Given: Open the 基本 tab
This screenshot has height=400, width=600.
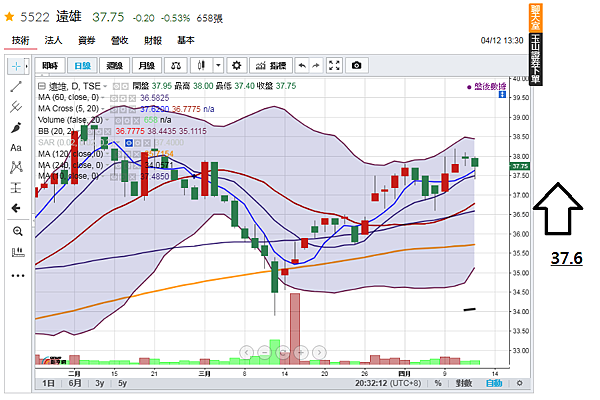Looking at the screenshot, I should click(x=186, y=40).
